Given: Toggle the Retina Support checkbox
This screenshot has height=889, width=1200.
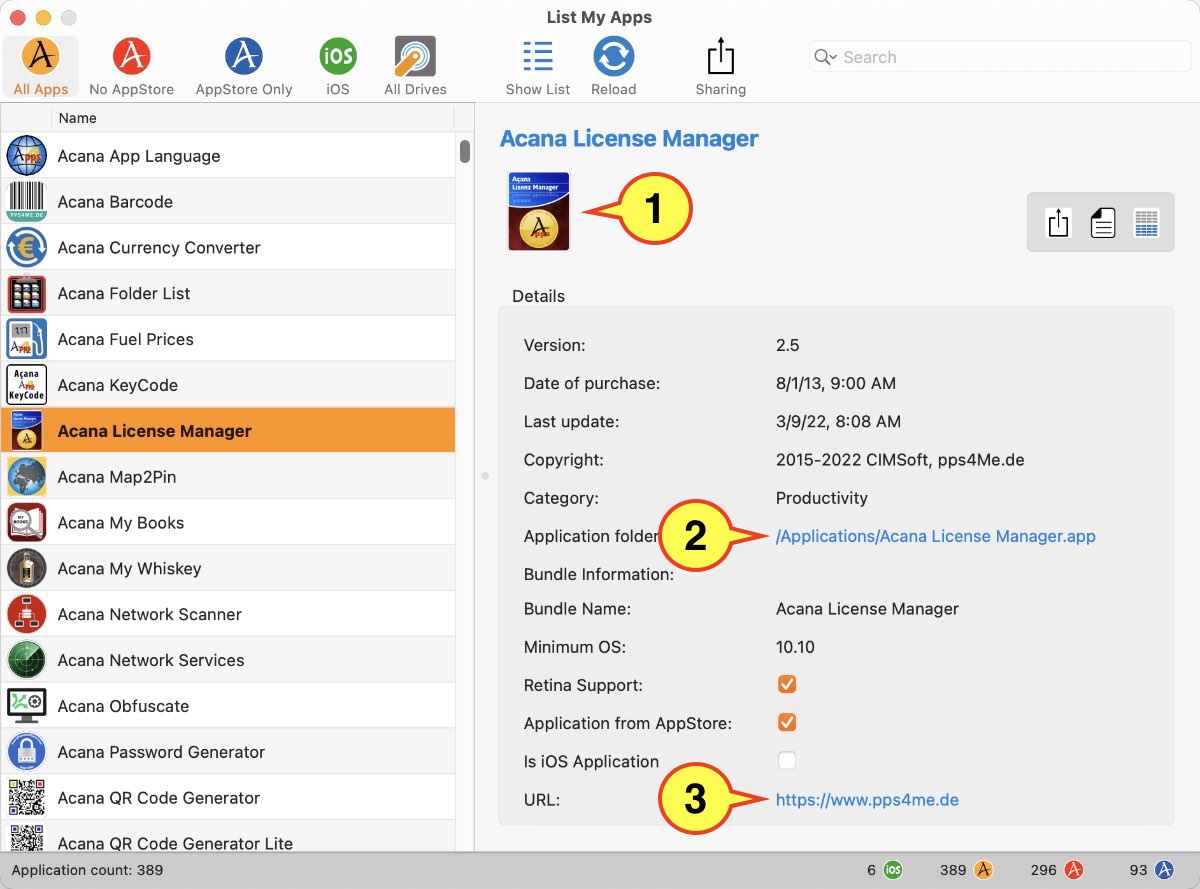Looking at the screenshot, I should (x=787, y=685).
